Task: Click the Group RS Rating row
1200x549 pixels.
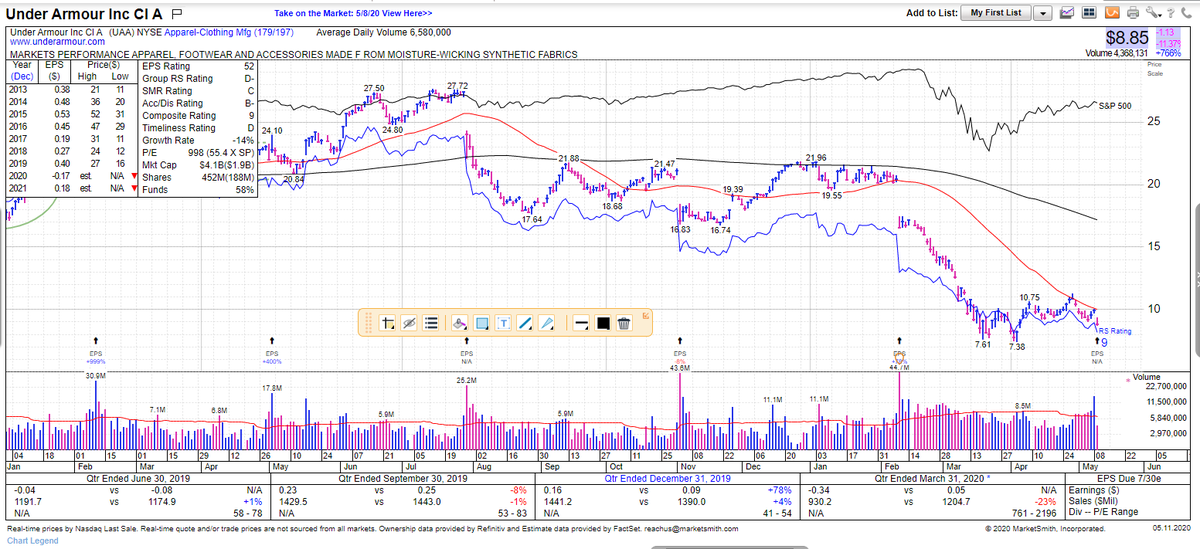Action: pyautogui.click(x=199, y=78)
